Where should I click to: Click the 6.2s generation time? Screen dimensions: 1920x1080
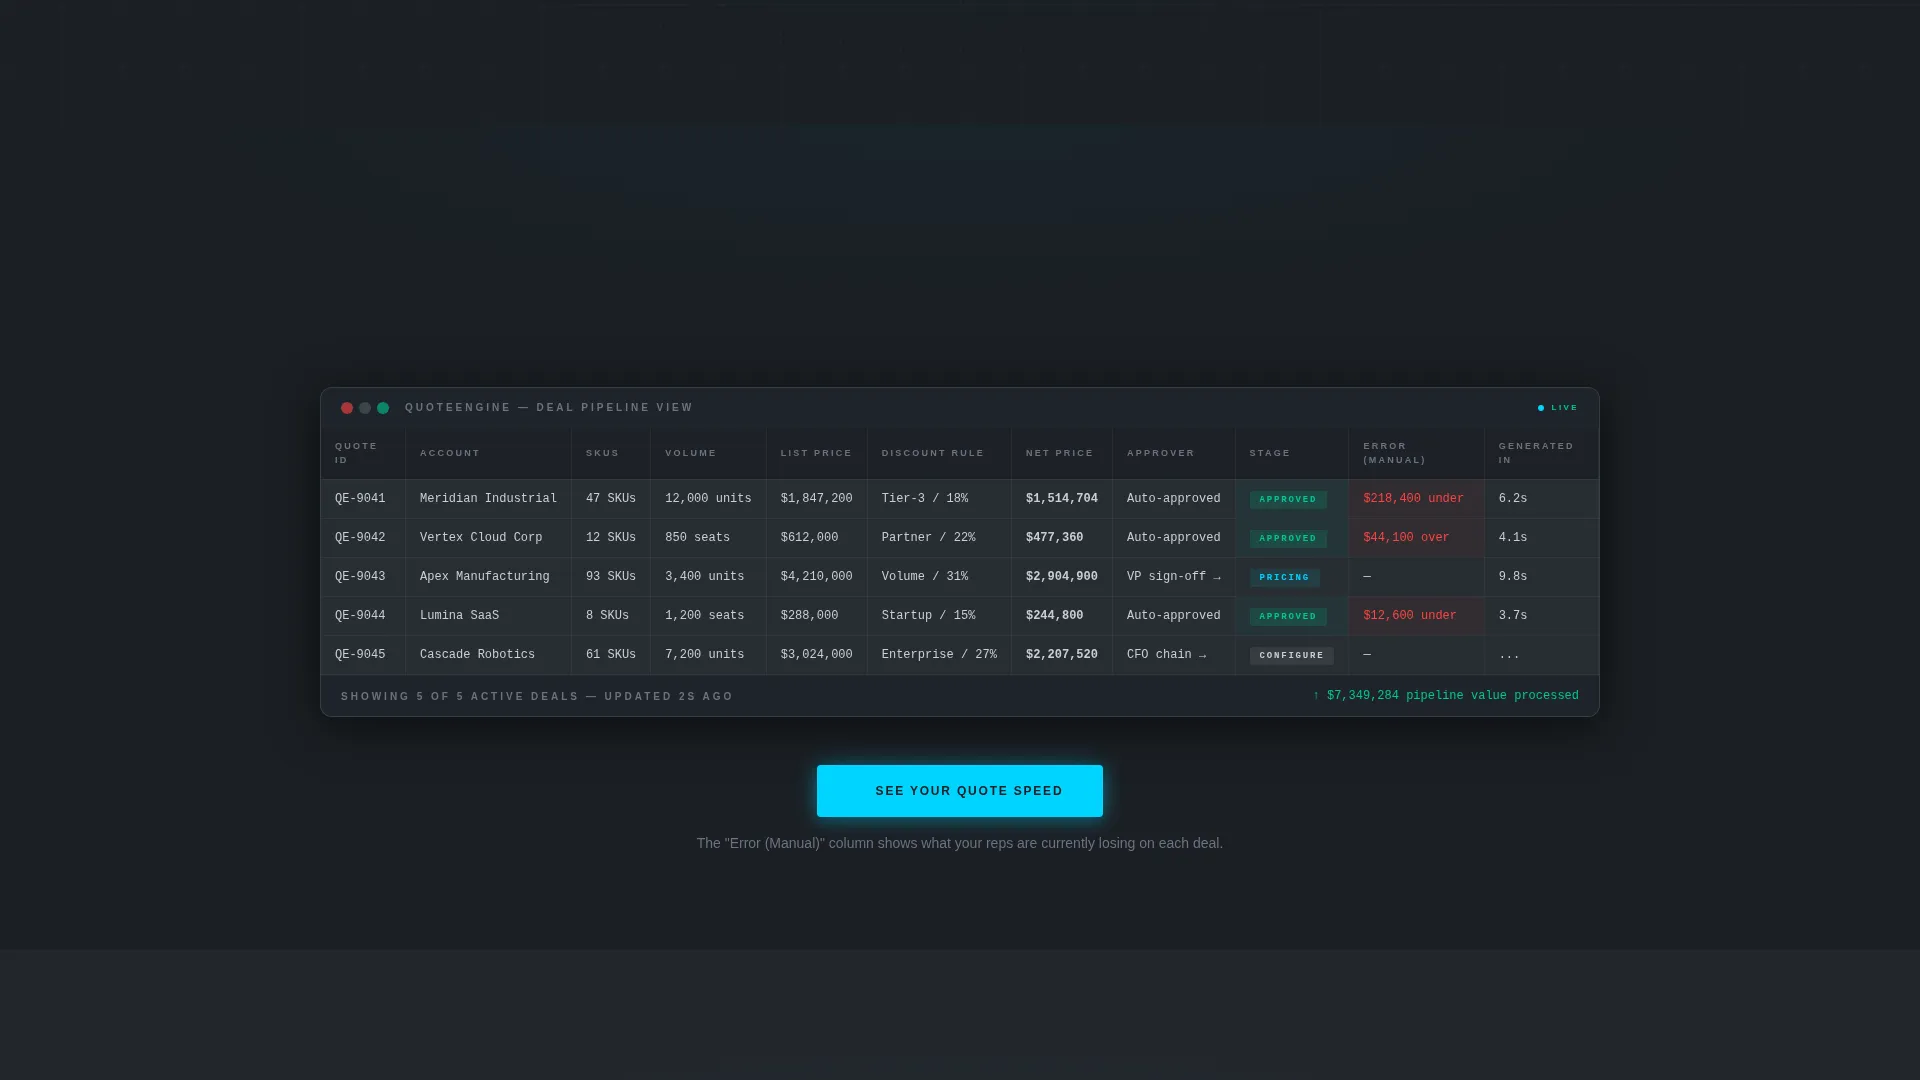click(1513, 499)
